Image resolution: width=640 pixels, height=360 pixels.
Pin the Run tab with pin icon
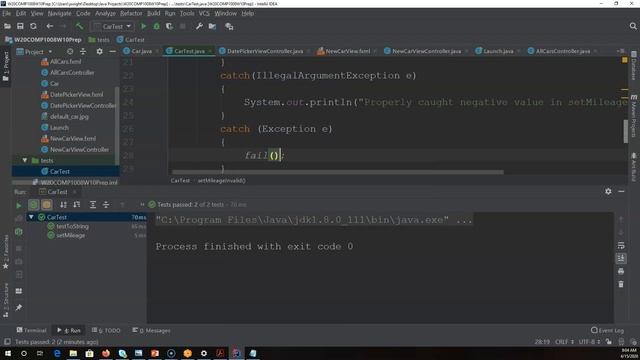click(19, 308)
